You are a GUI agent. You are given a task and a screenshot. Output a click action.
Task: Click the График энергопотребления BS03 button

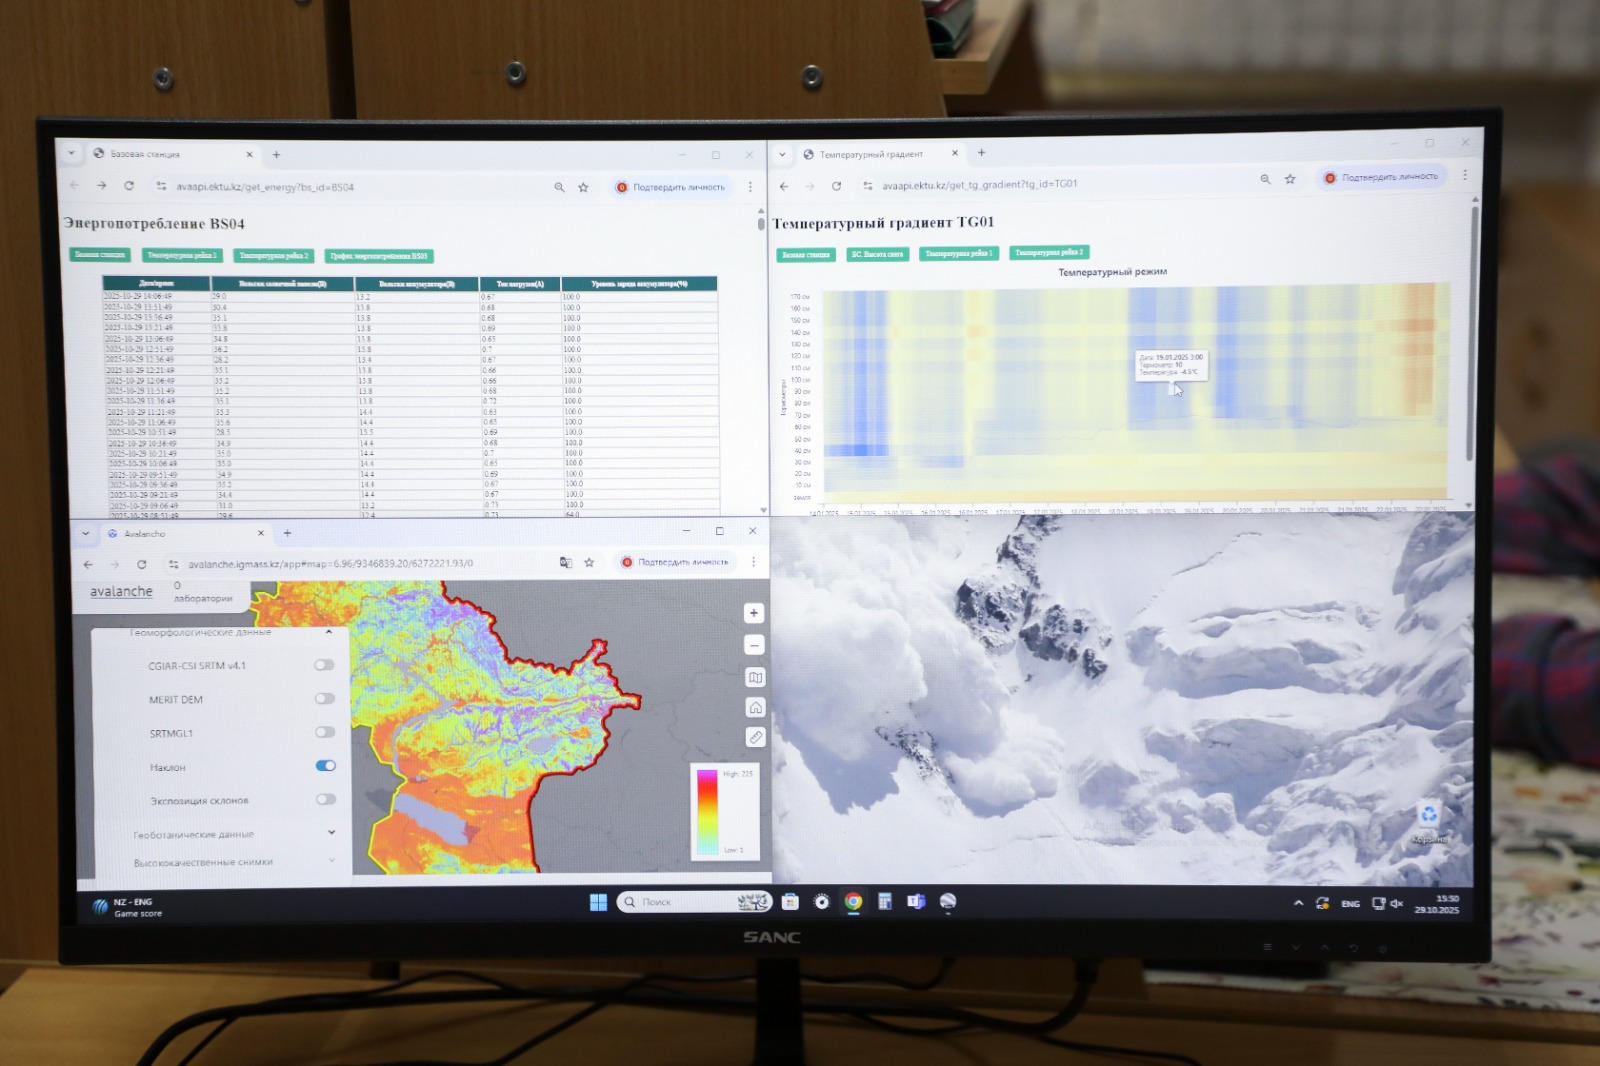[378, 256]
